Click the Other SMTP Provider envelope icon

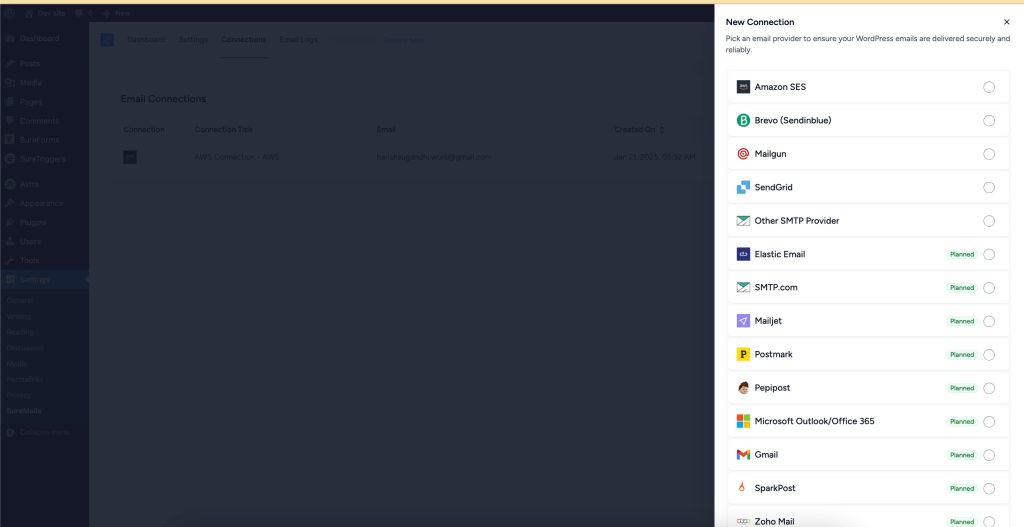tap(743, 221)
